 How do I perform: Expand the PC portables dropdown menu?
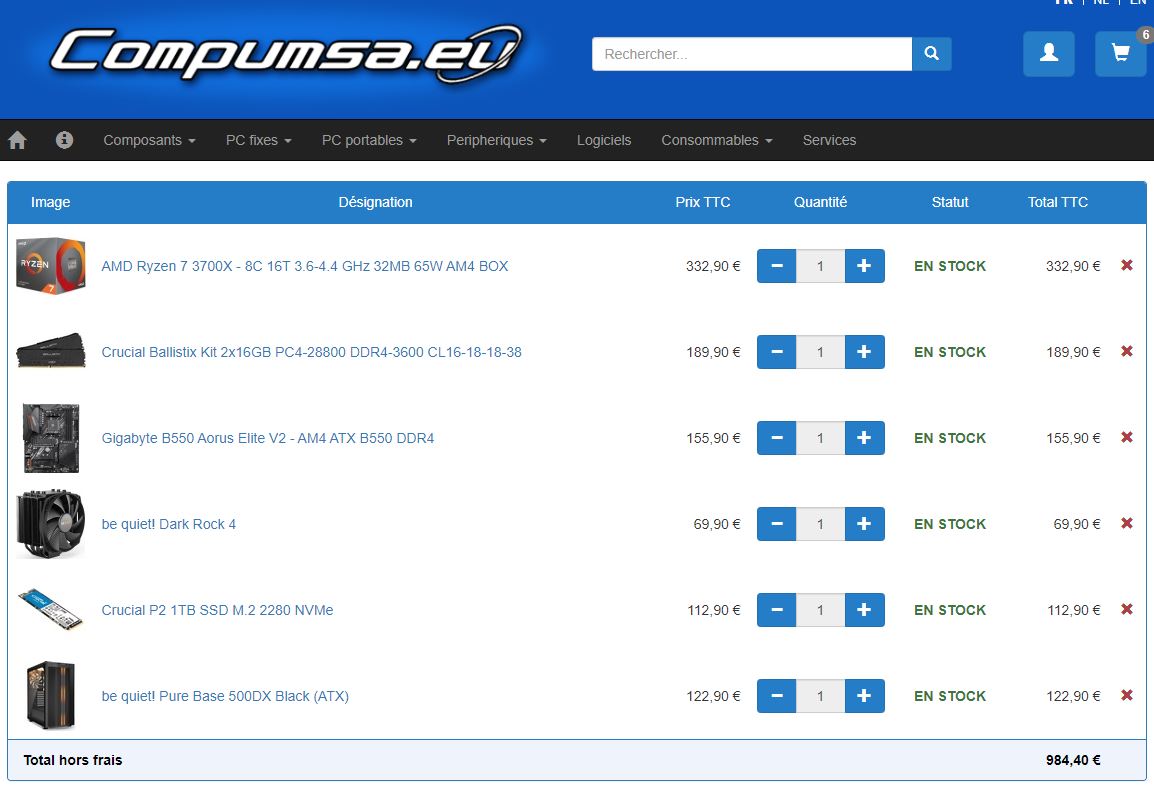[x=369, y=140]
